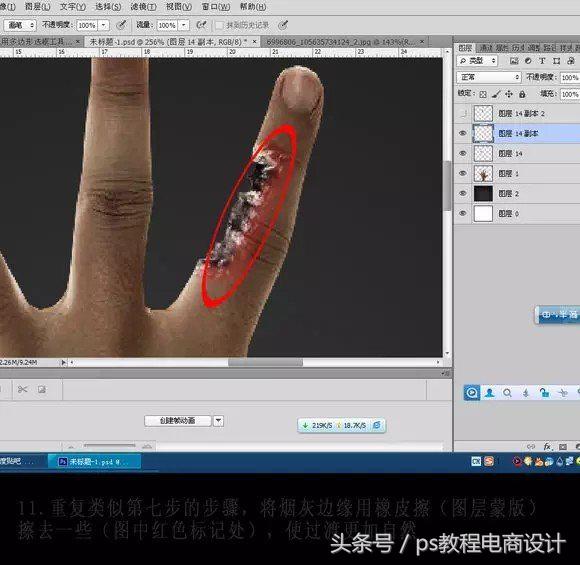Lock image pixels brush icon
580x565 pixels.
coord(496,94)
